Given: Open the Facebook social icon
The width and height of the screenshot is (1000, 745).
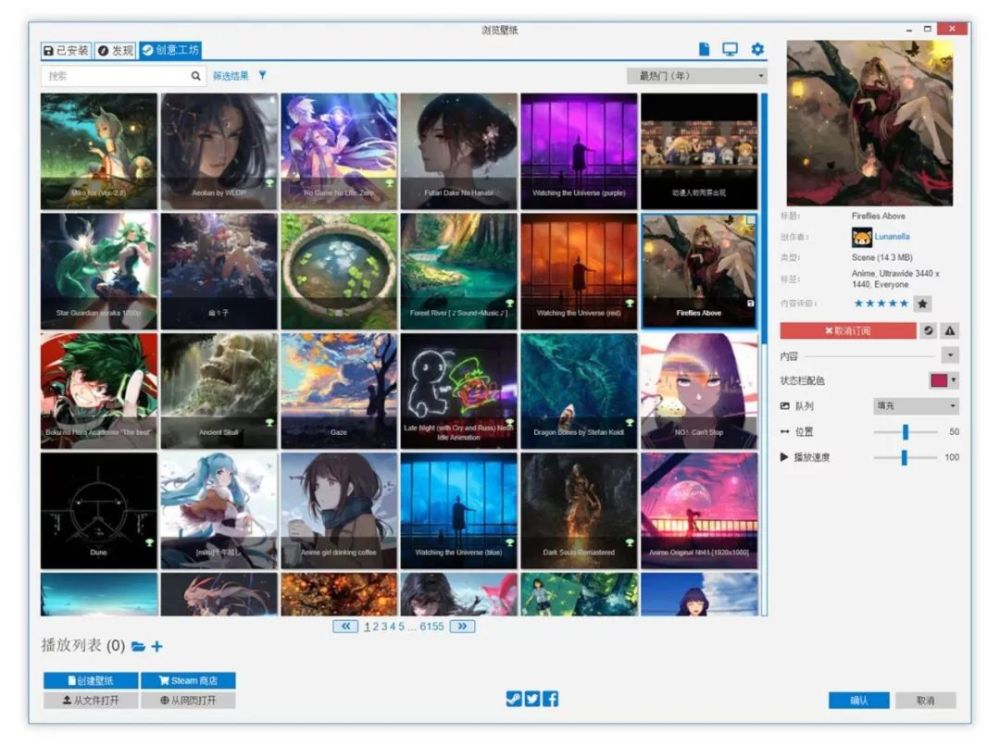Looking at the screenshot, I should tap(551, 699).
